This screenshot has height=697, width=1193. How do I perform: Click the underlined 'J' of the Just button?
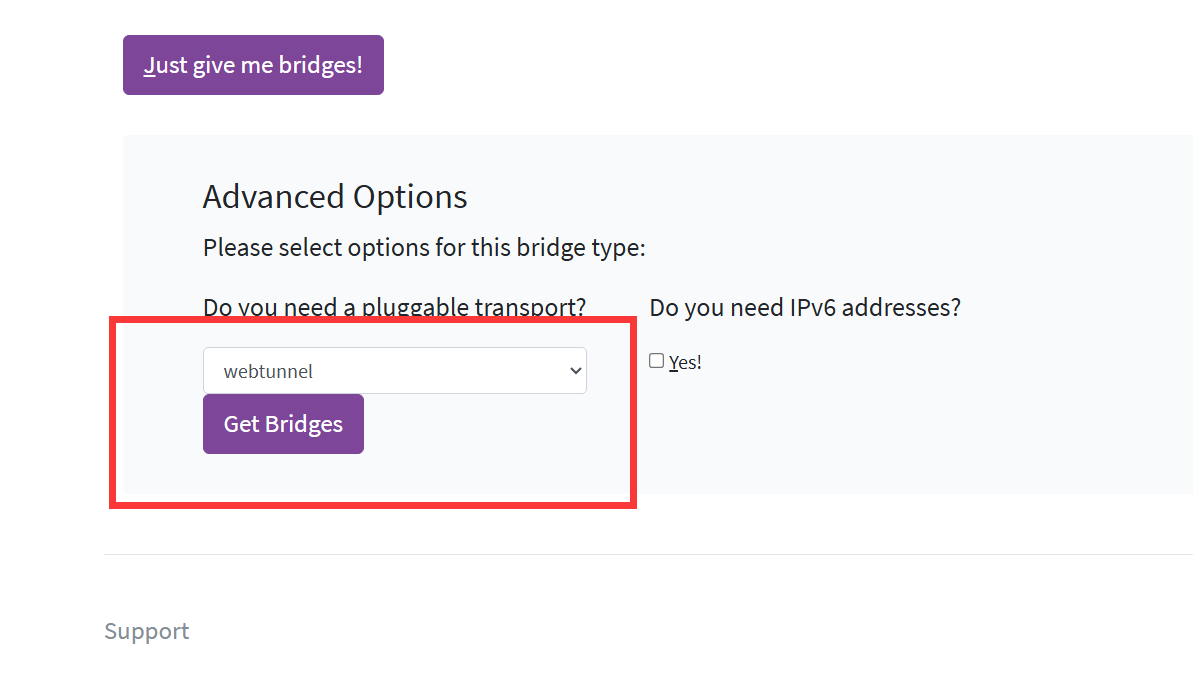[x=149, y=65]
